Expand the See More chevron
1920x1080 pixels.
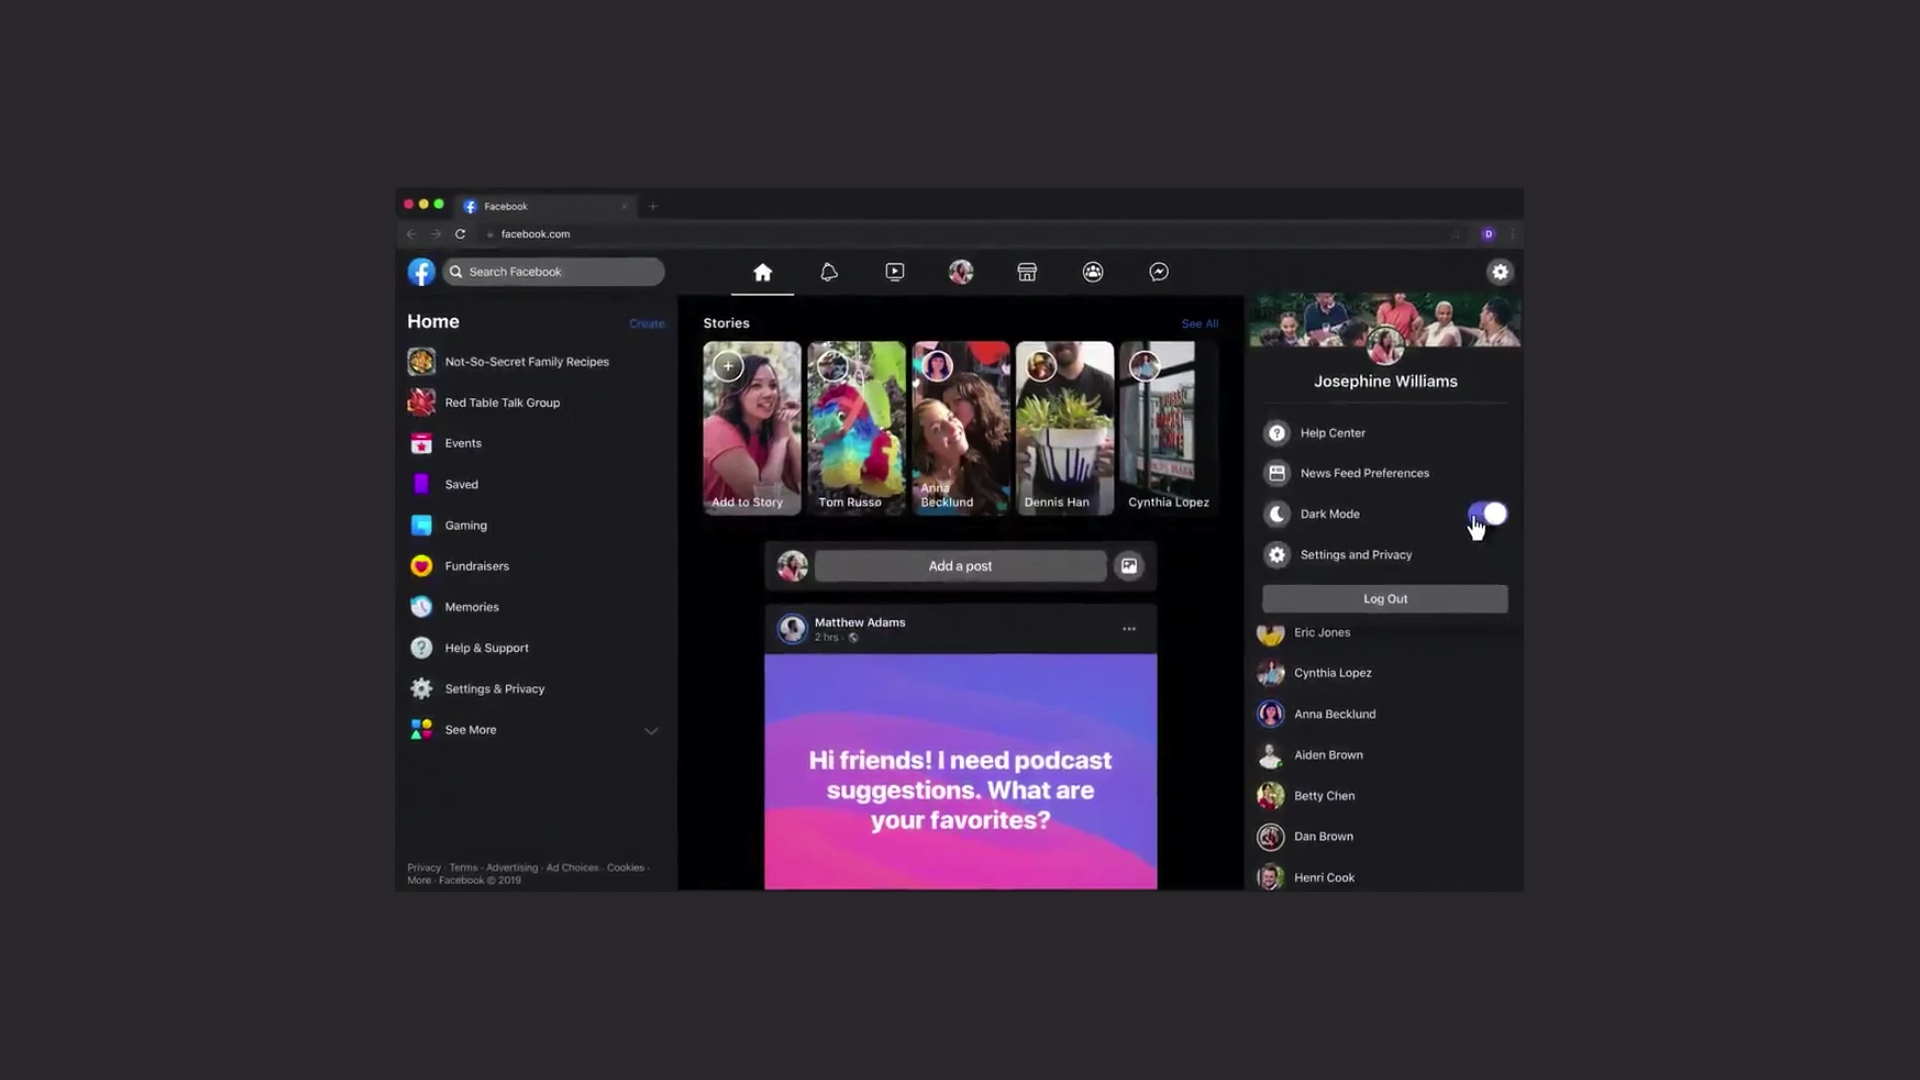click(x=651, y=731)
